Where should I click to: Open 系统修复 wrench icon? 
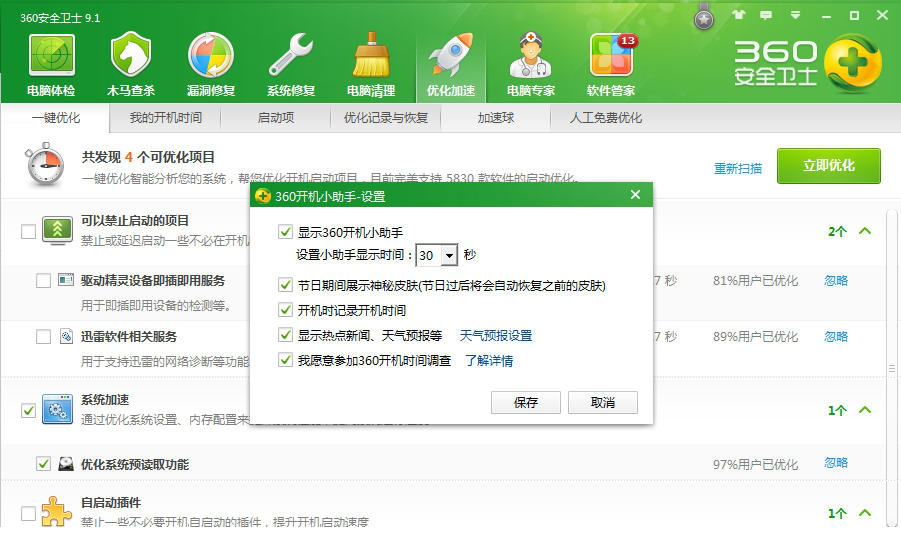[291, 55]
